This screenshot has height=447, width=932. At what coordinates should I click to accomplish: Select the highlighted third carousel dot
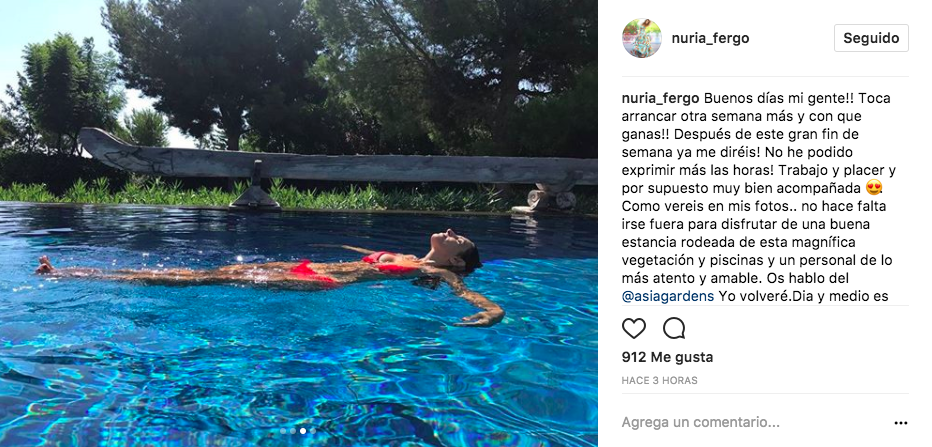pos(303,431)
